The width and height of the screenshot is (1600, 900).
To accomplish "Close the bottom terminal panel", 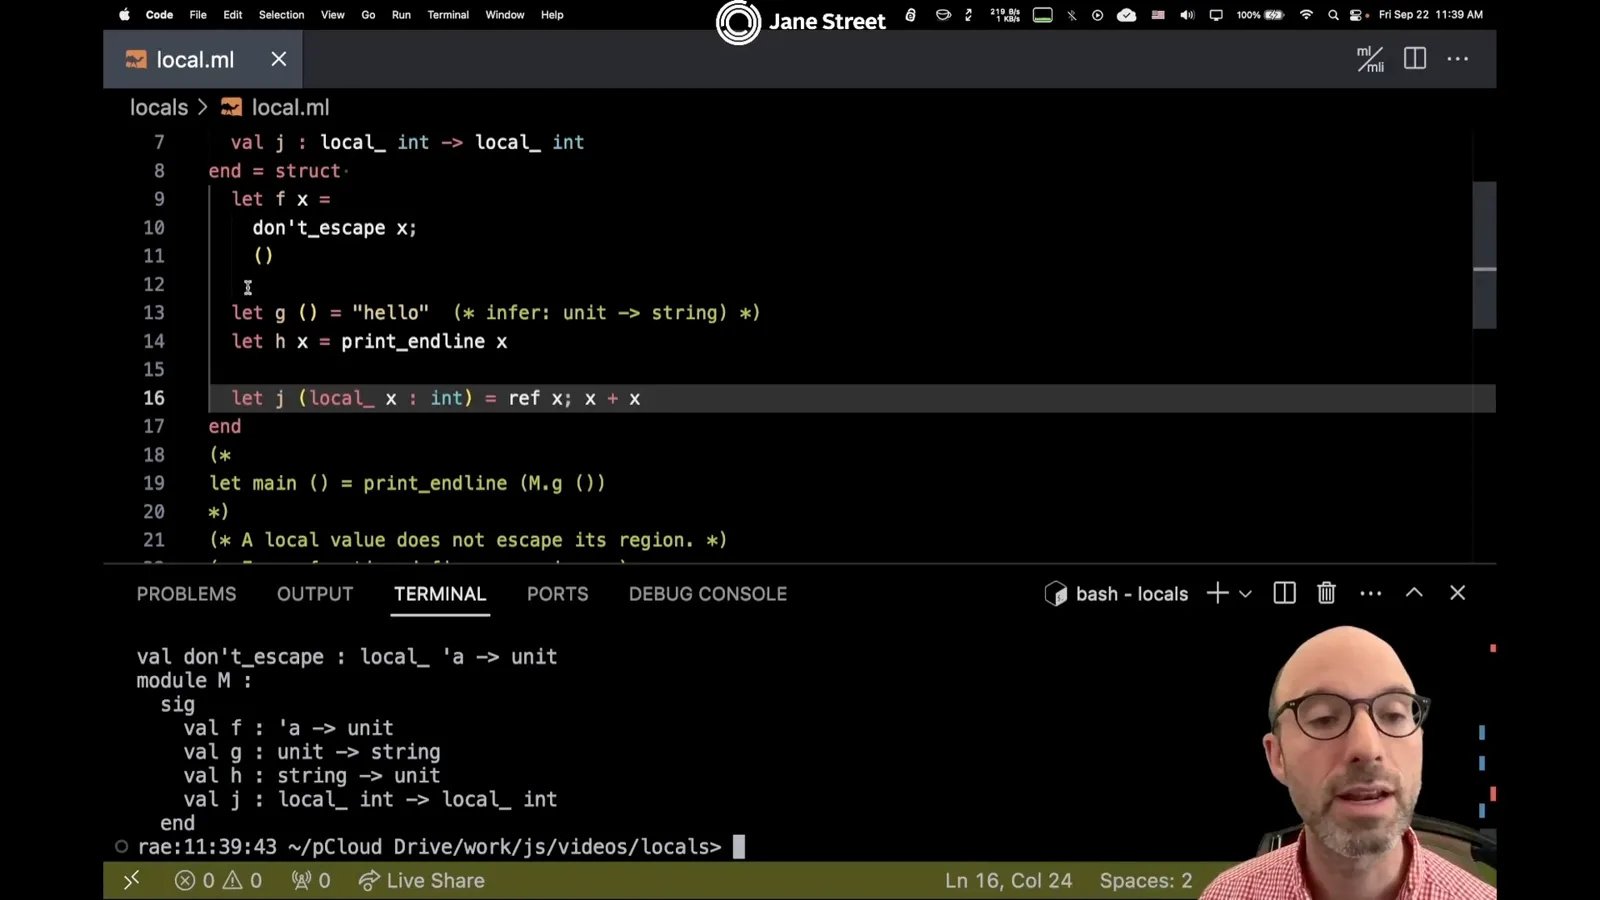I will (1458, 593).
